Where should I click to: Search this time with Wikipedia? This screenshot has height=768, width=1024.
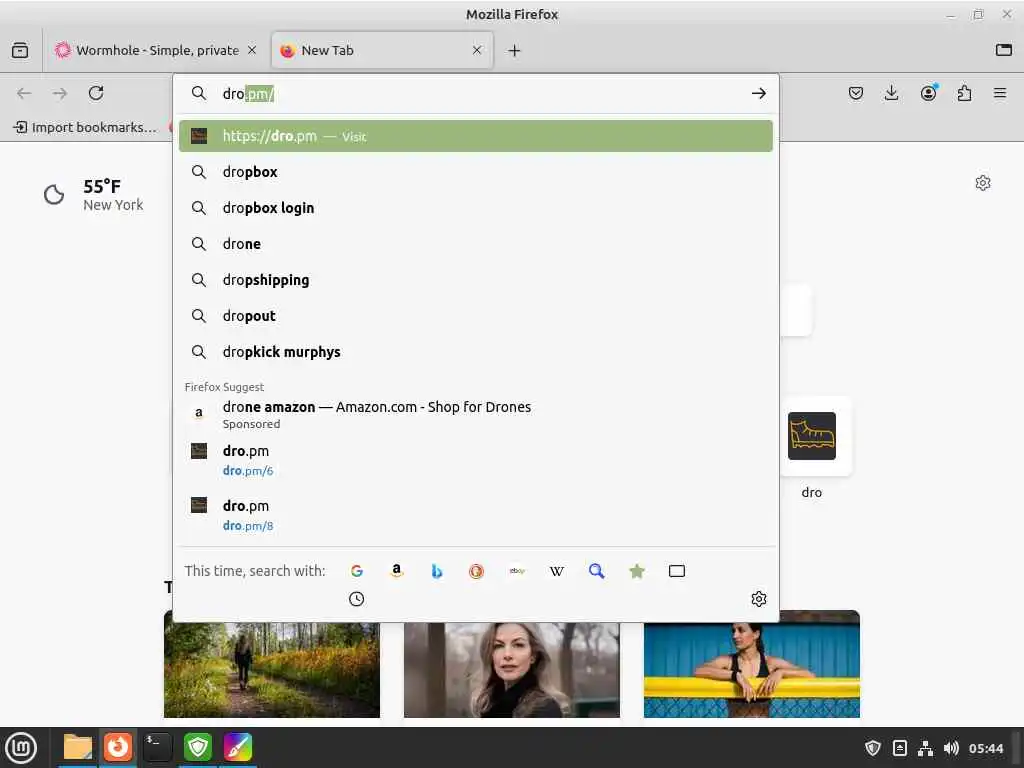[556, 571]
